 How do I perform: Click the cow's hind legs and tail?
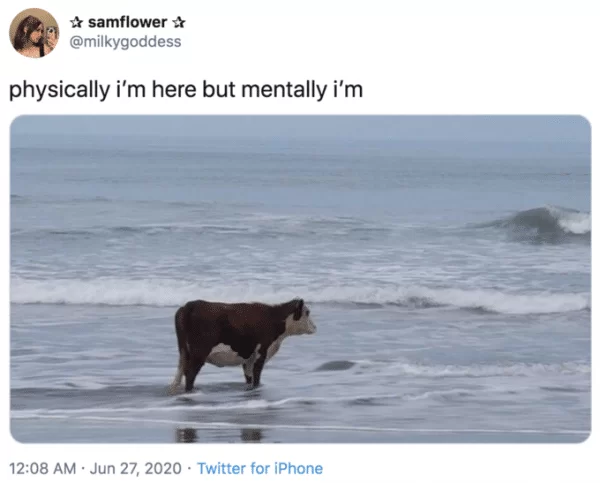[x=188, y=352]
